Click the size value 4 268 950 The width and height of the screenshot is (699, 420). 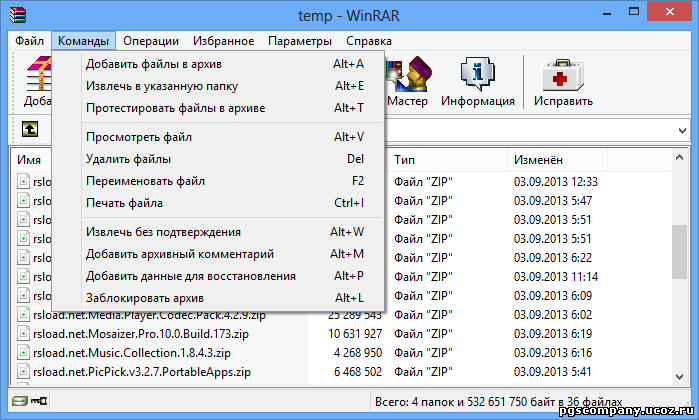[x=358, y=353]
